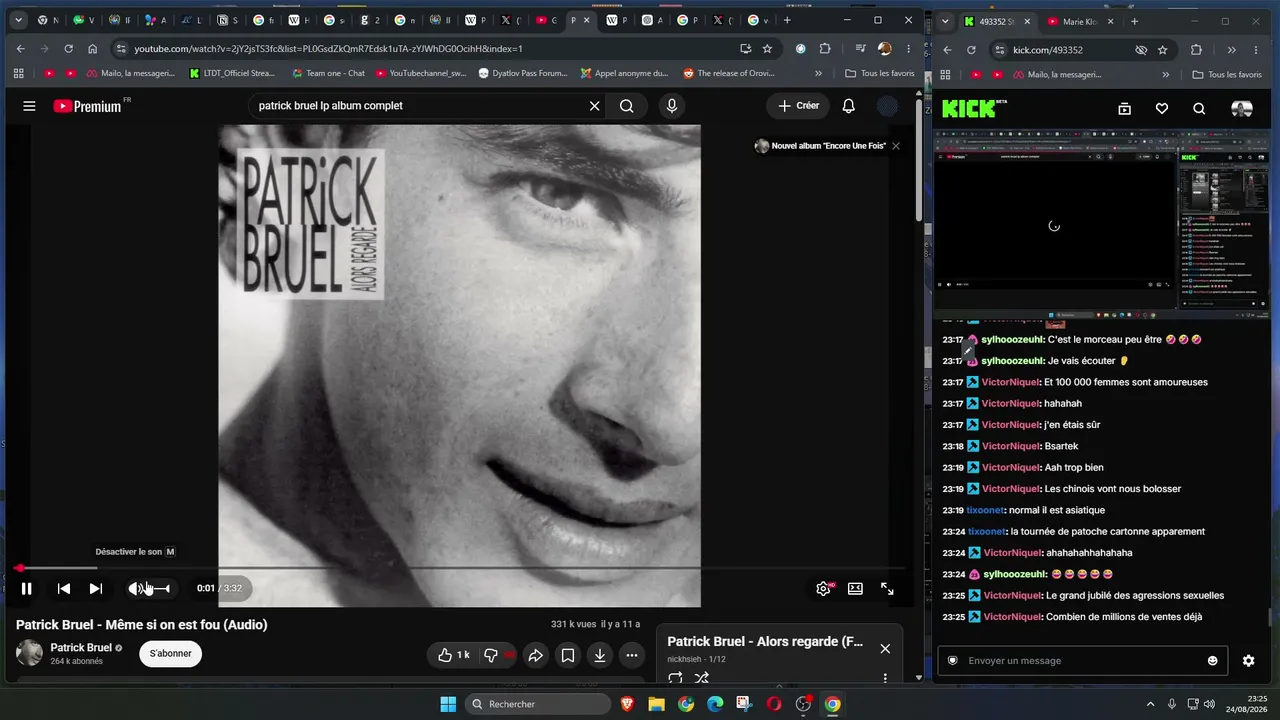
Task: Go back in the YouTube browser window
Action: [21, 49]
